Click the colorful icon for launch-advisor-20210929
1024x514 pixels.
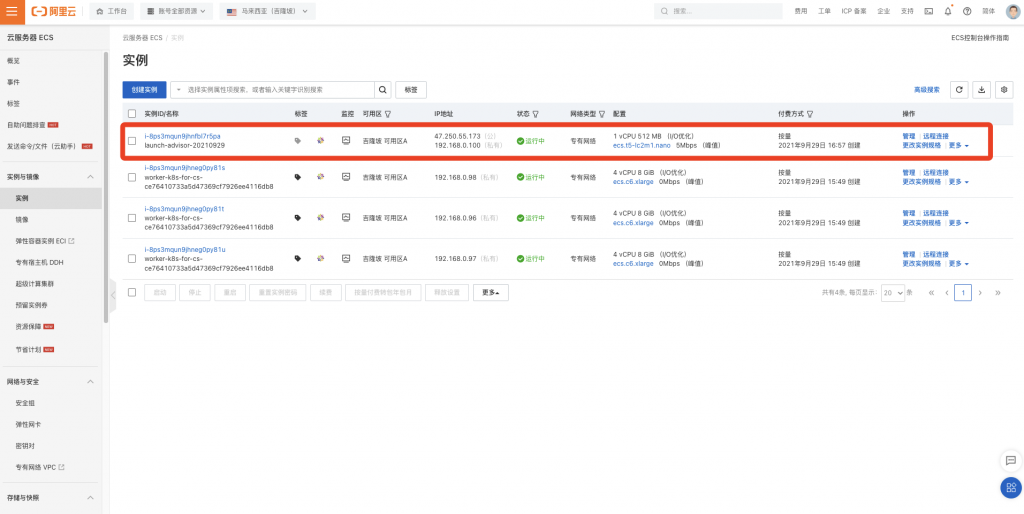pos(321,140)
